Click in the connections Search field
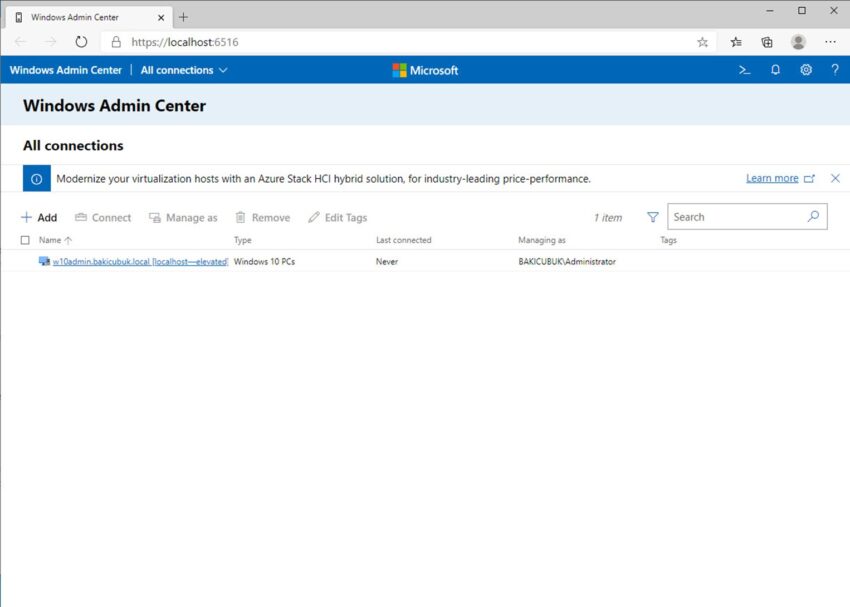This screenshot has width=850, height=607. click(735, 217)
